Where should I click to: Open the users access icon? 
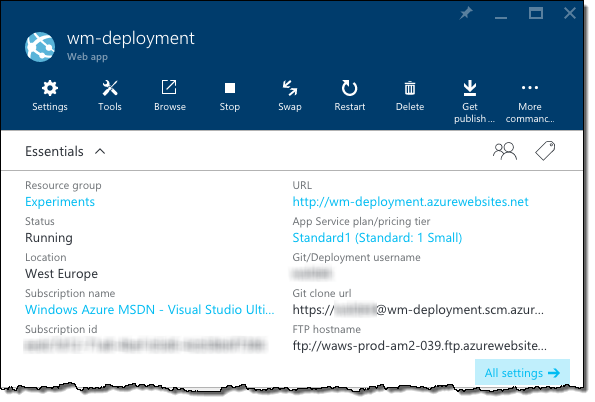505,151
